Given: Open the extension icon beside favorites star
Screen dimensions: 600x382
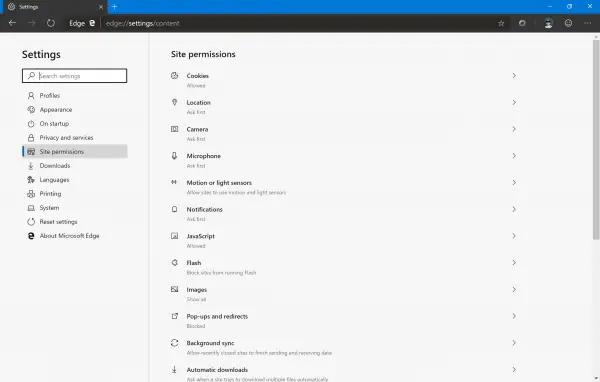Looking at the screenshot, I should (x=522, y=23).
